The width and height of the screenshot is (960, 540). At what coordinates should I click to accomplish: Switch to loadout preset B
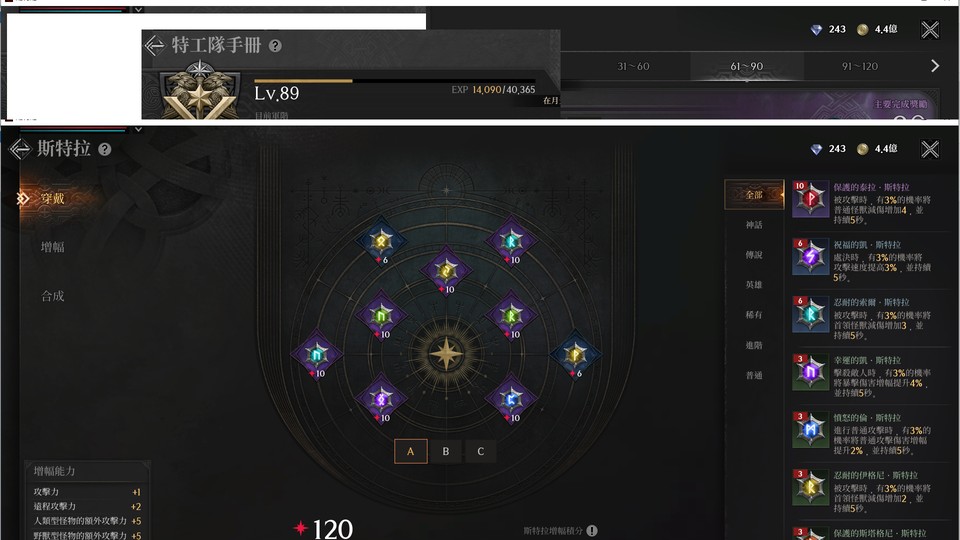[446, 451]
